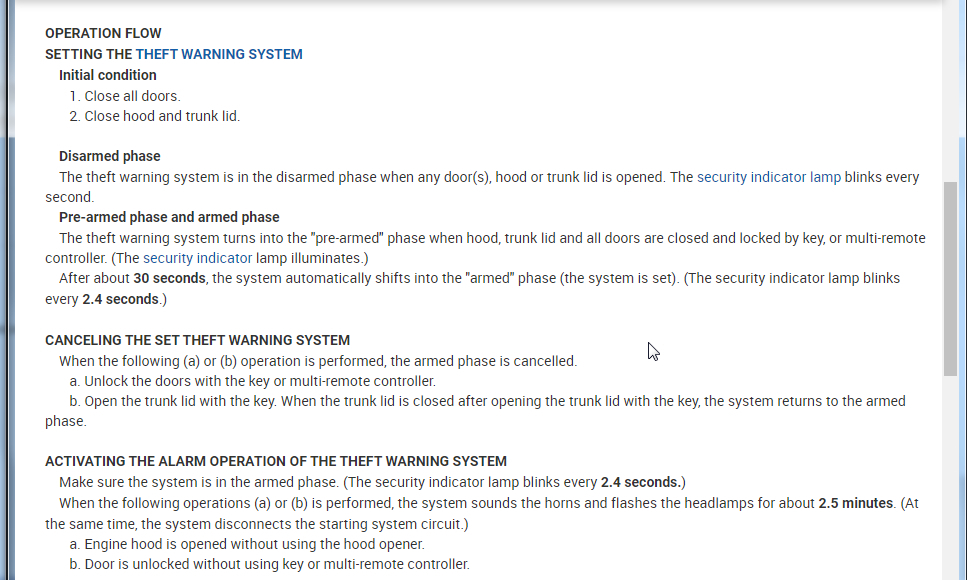Click item "a. Engine hood is opened"

247,544
